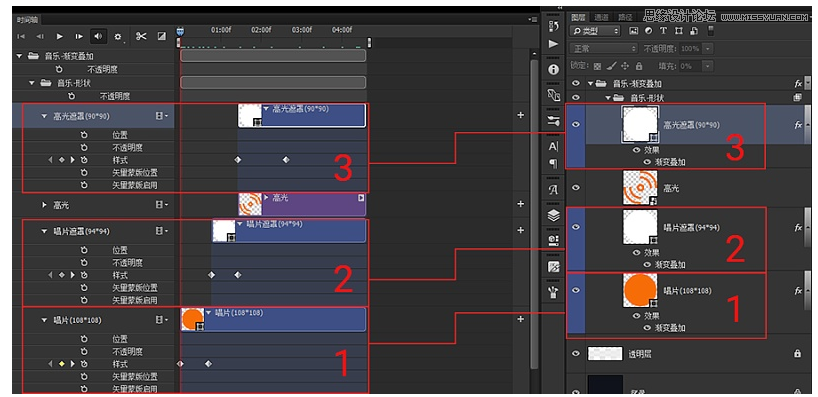Switch to the 路径 tab
Screen dimensions: 818x397
tap(624, 17)
